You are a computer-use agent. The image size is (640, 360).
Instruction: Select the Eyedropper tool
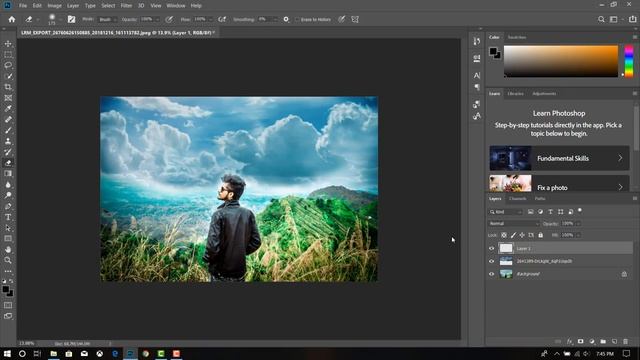coord(8,109)
